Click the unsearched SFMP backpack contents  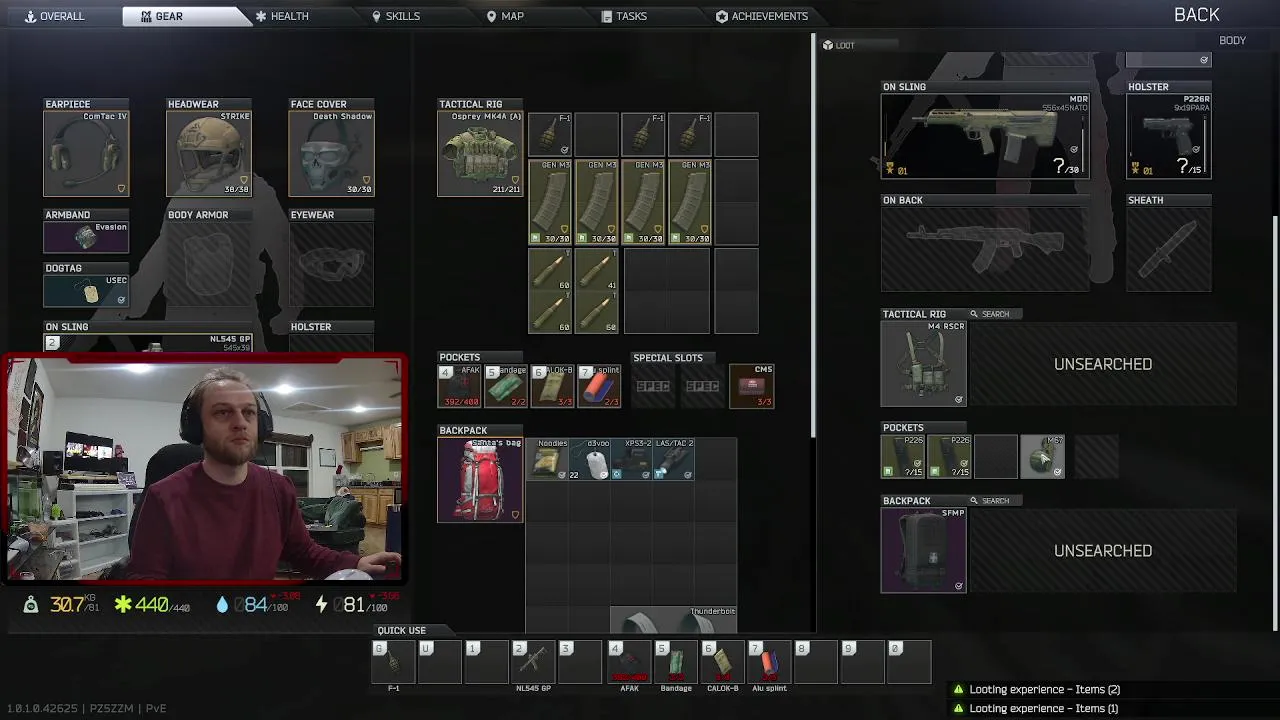[1103, 551]
